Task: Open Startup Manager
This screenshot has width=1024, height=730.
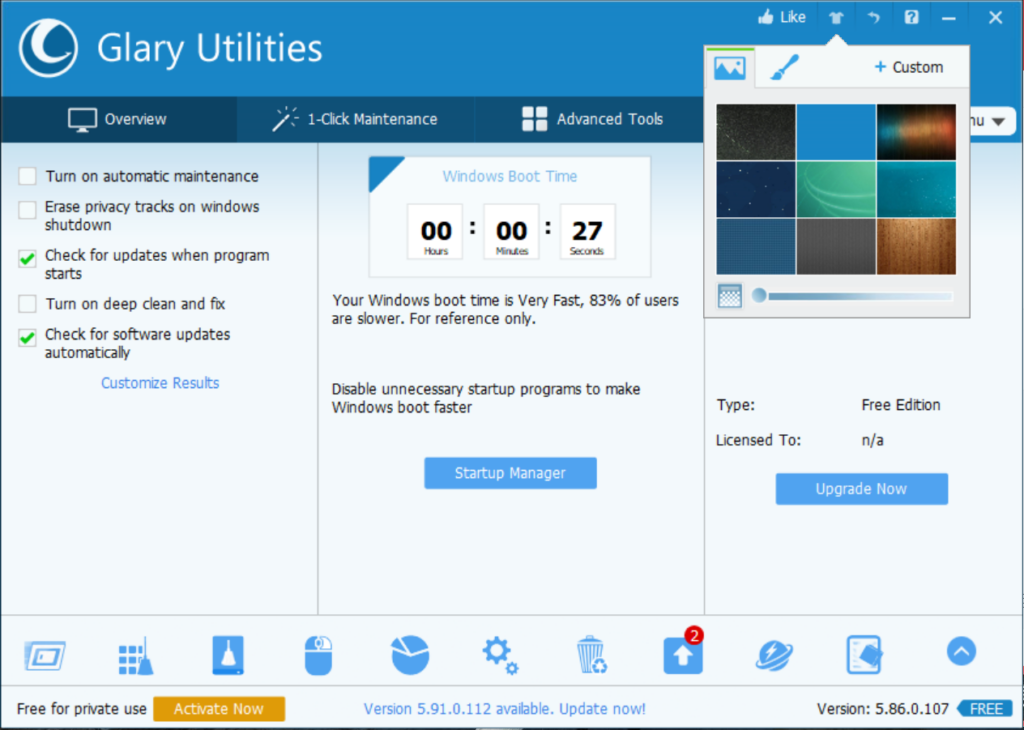Action: 510,472
